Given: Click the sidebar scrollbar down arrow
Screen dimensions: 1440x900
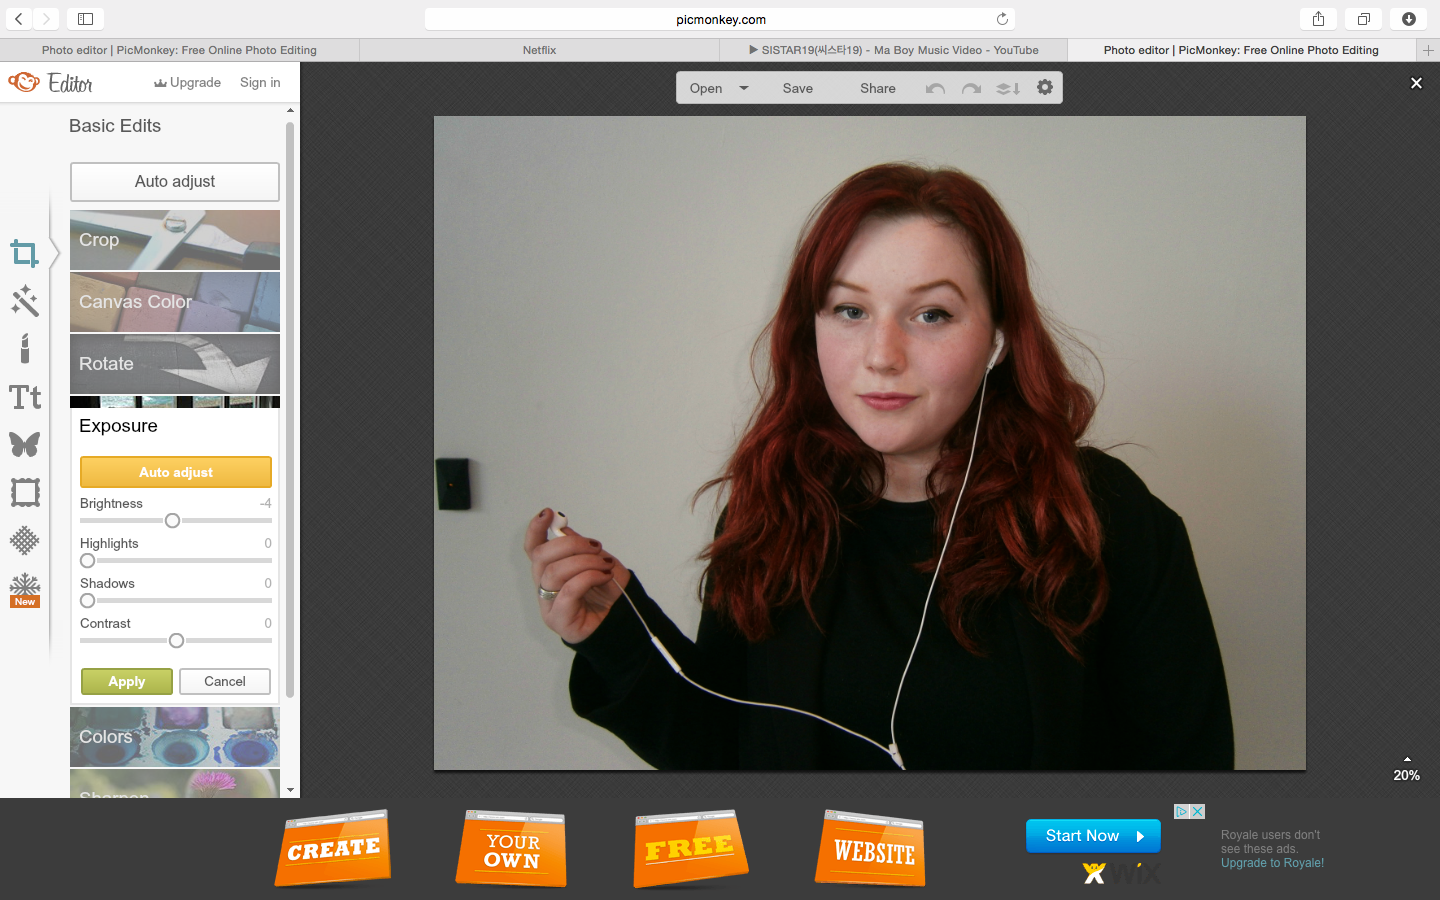Looking at the screenshot, I should click(291, 790).
